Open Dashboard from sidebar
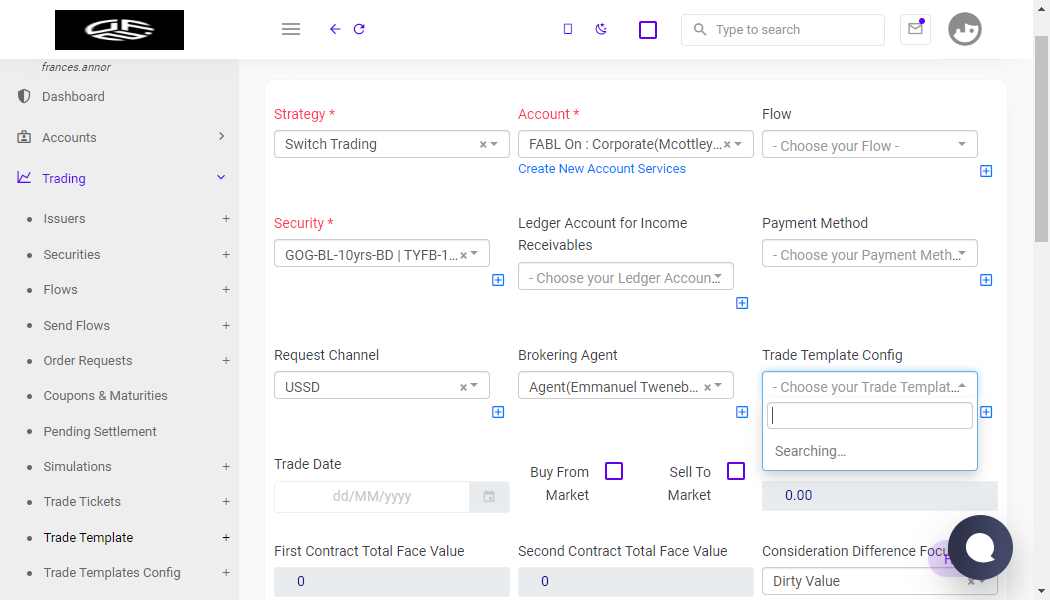 73,96
